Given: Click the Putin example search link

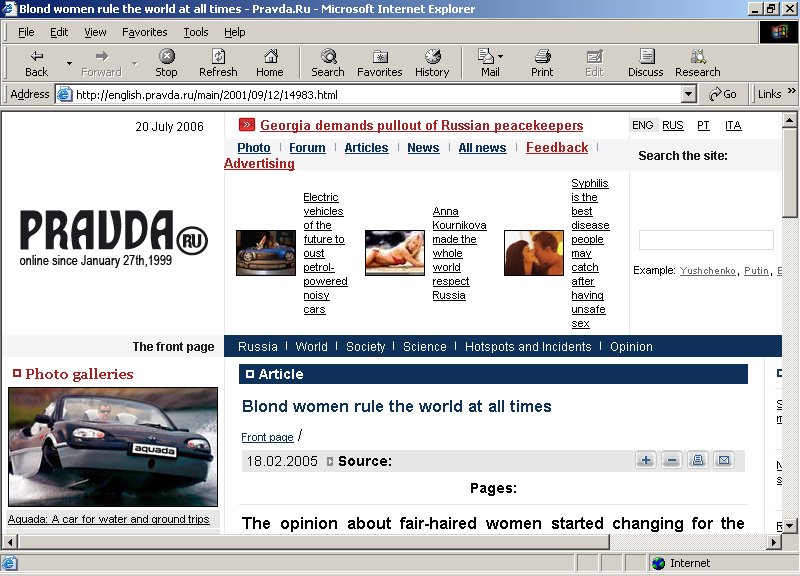Looking at the screenshot, I should coord(756,270).
